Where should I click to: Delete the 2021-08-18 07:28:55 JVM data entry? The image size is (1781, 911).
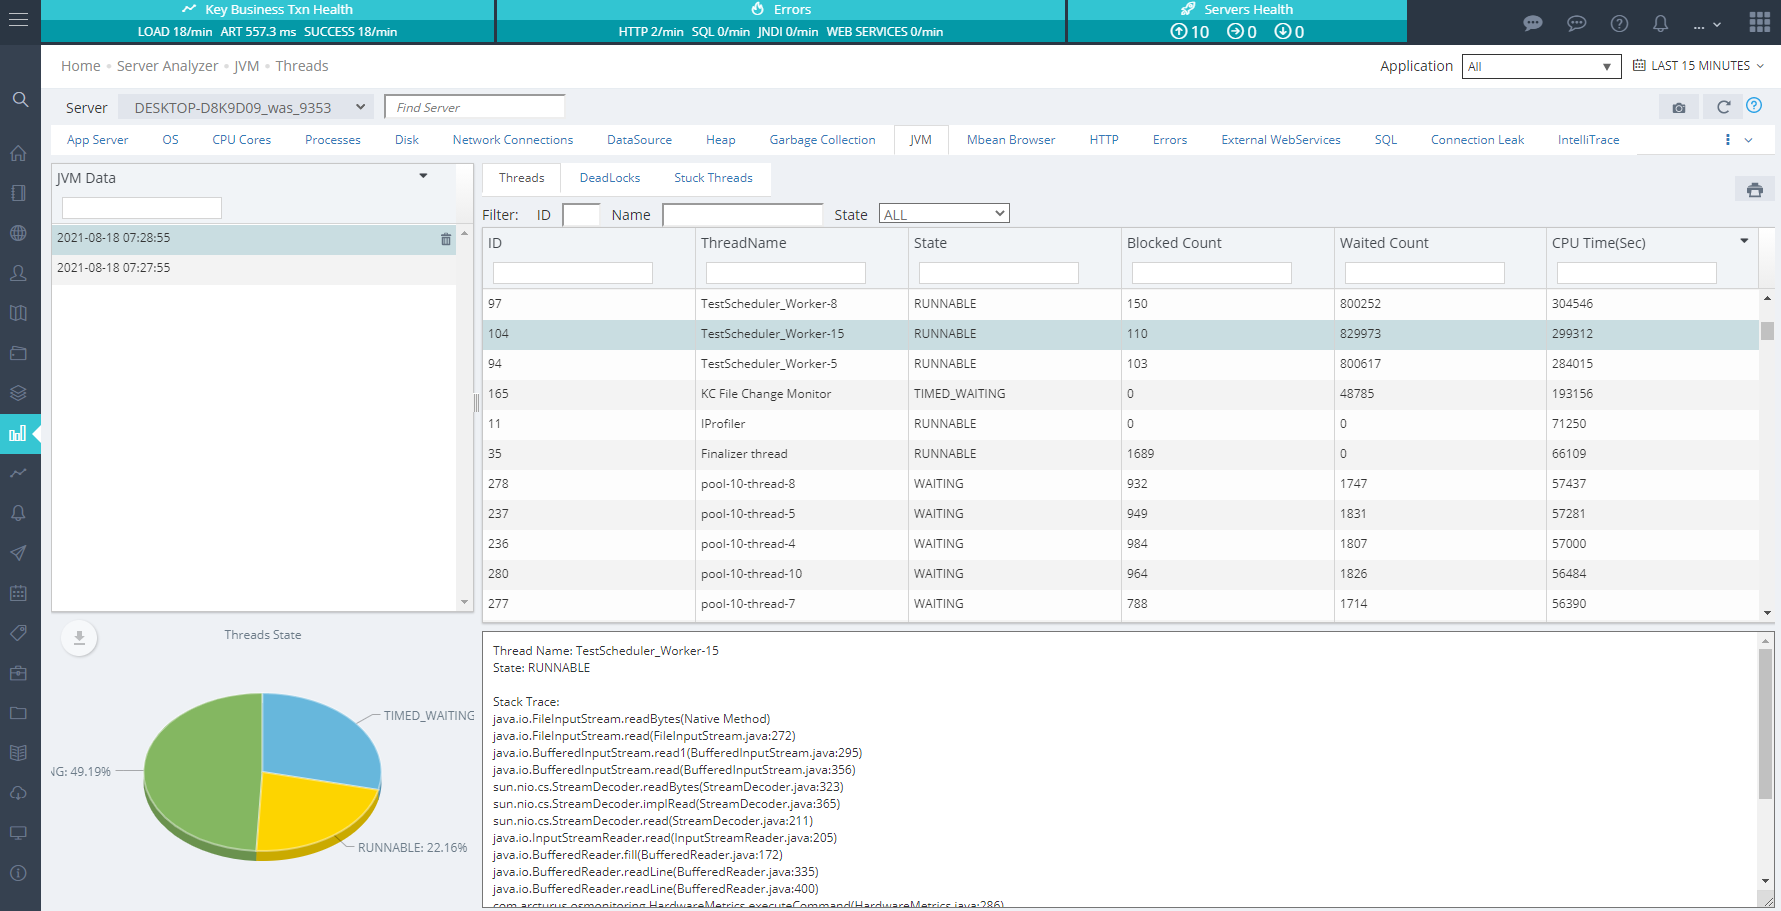446,239
